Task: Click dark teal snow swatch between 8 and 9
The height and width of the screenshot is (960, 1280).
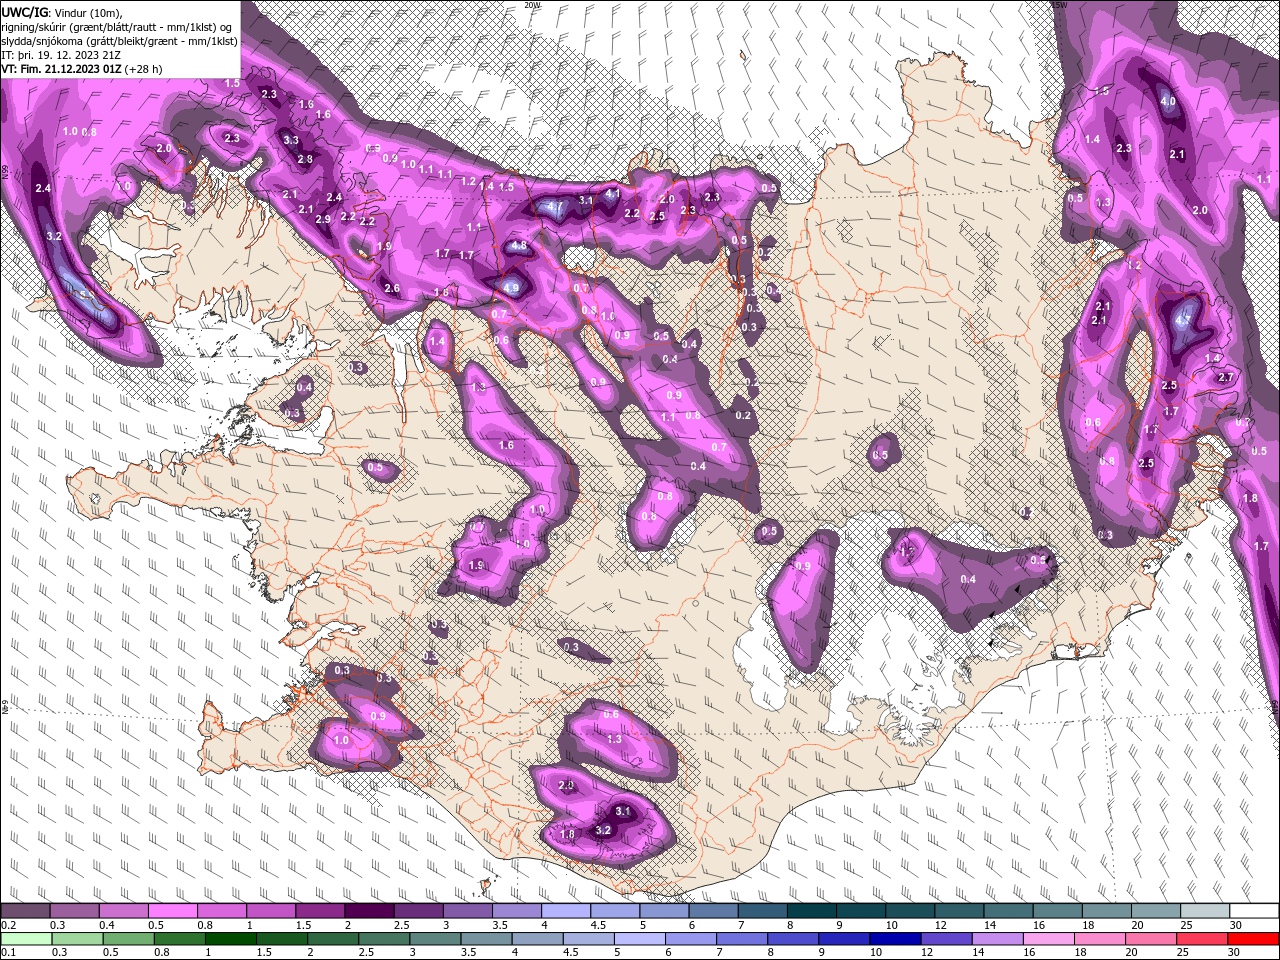Action: coord(812,910)
